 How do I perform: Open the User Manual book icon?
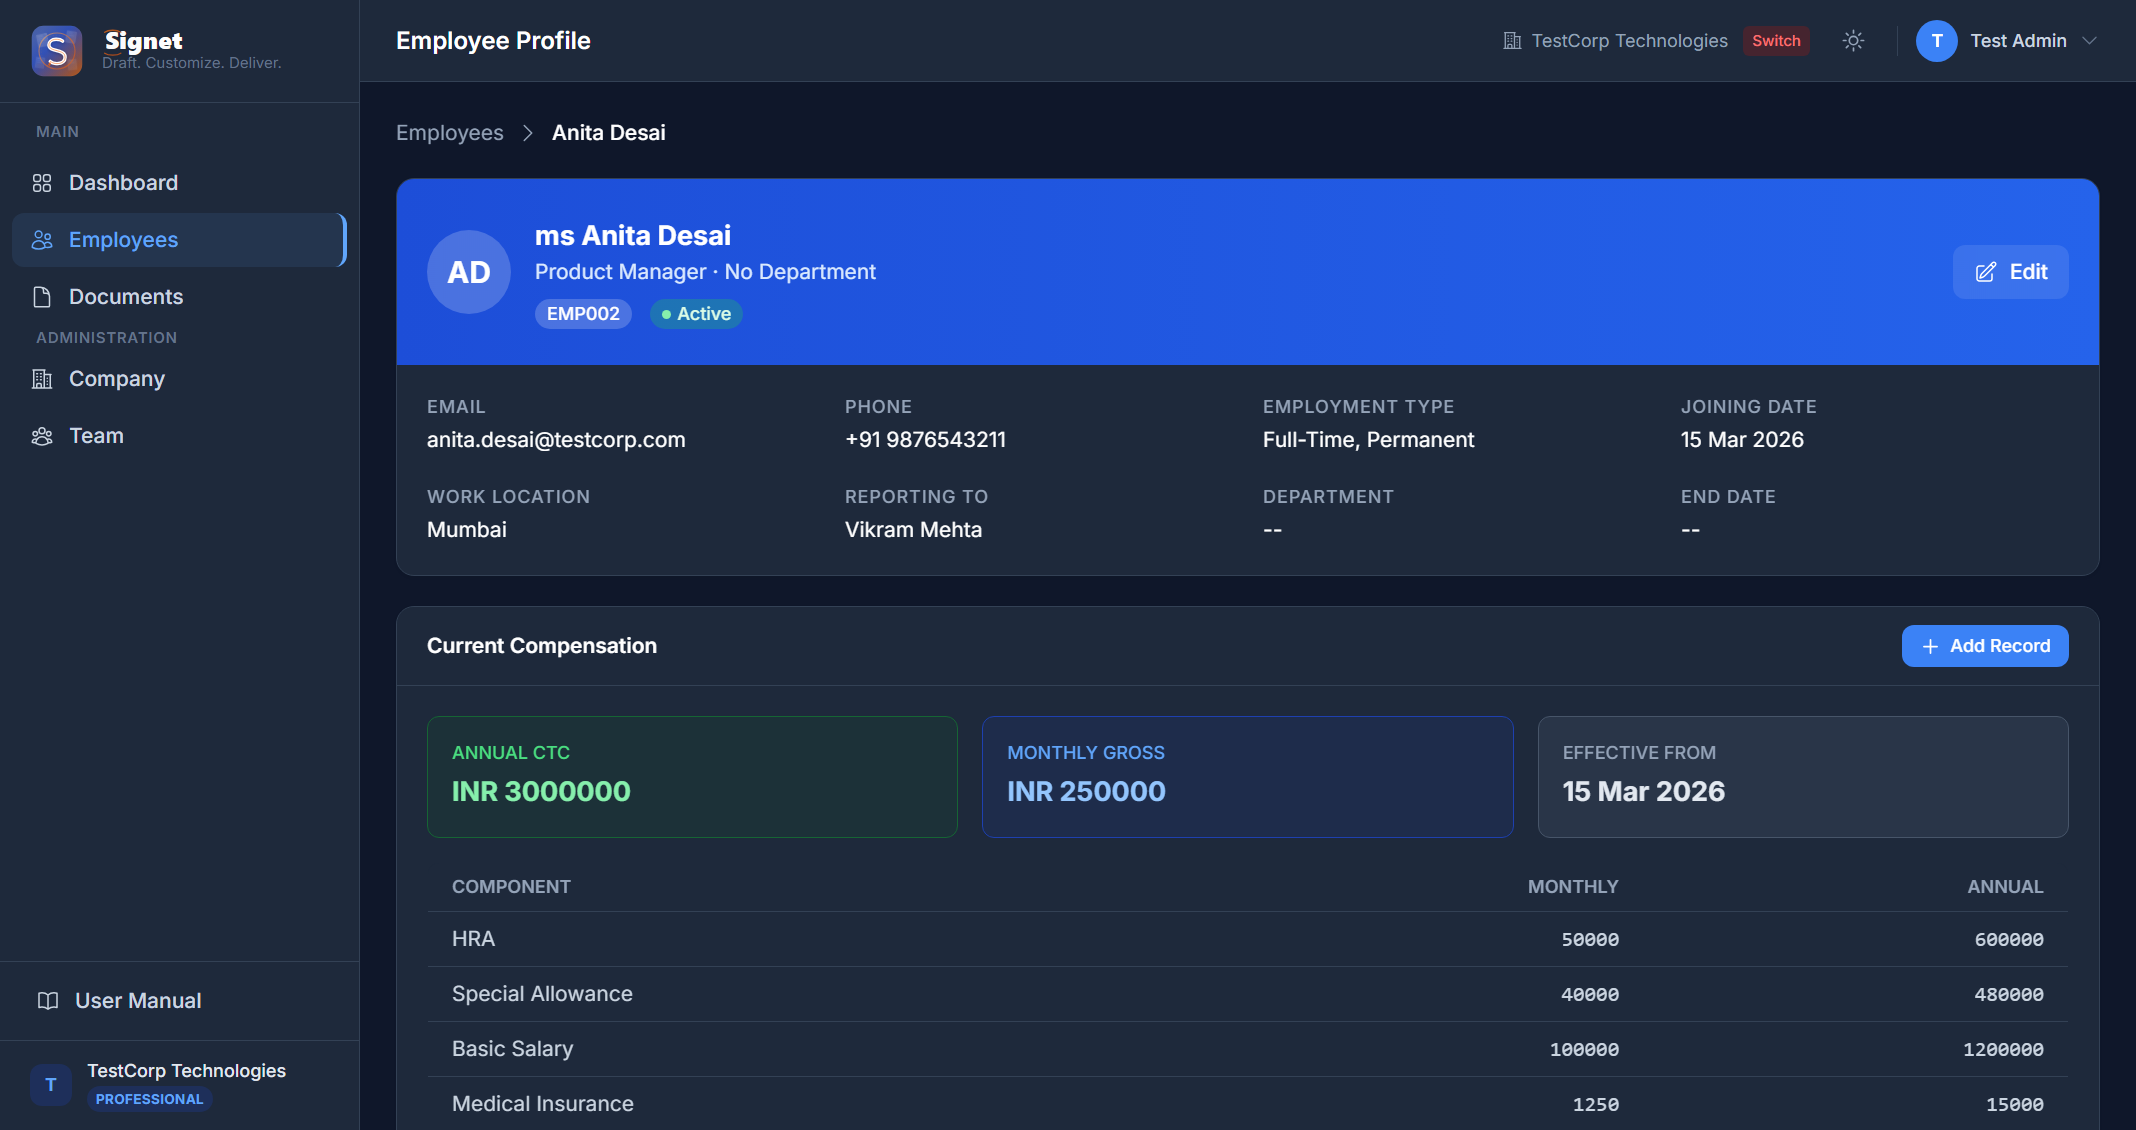(x=47, y=1001)
